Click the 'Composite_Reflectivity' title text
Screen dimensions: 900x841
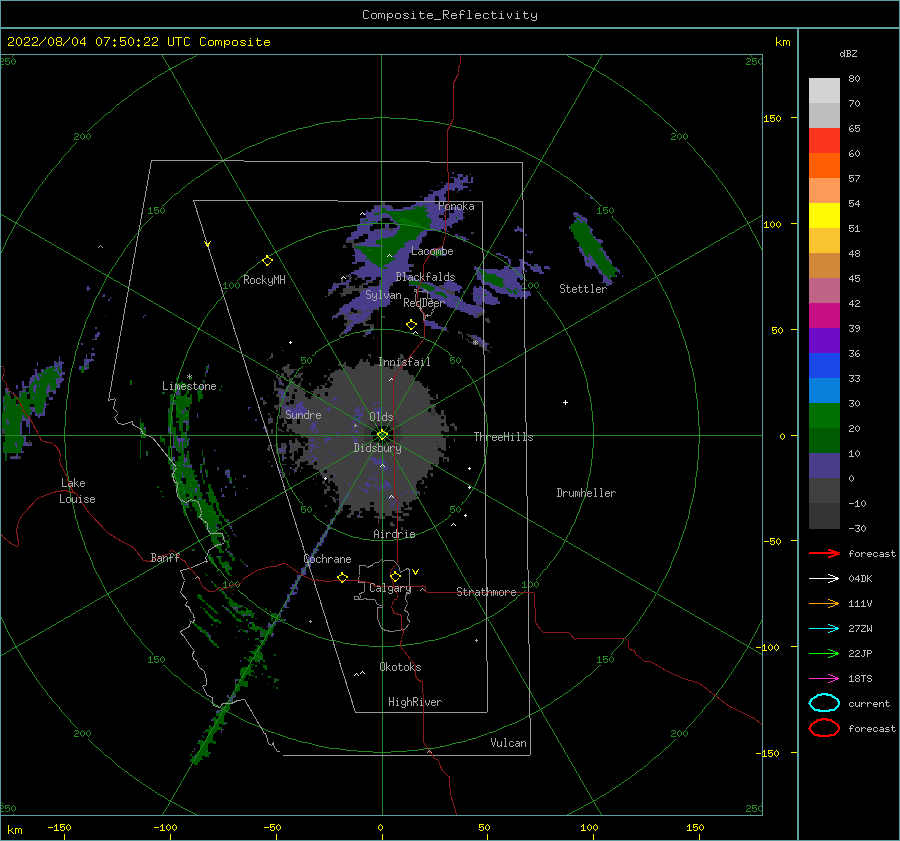[x=450, y=15]
